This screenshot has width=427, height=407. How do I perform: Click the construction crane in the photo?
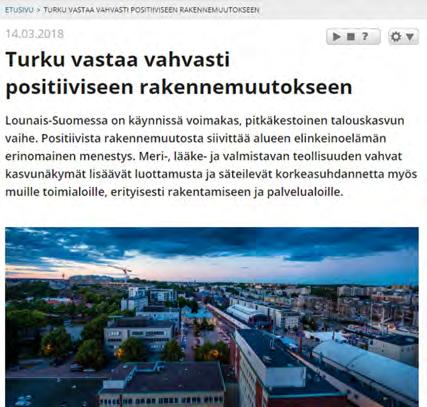122,271
